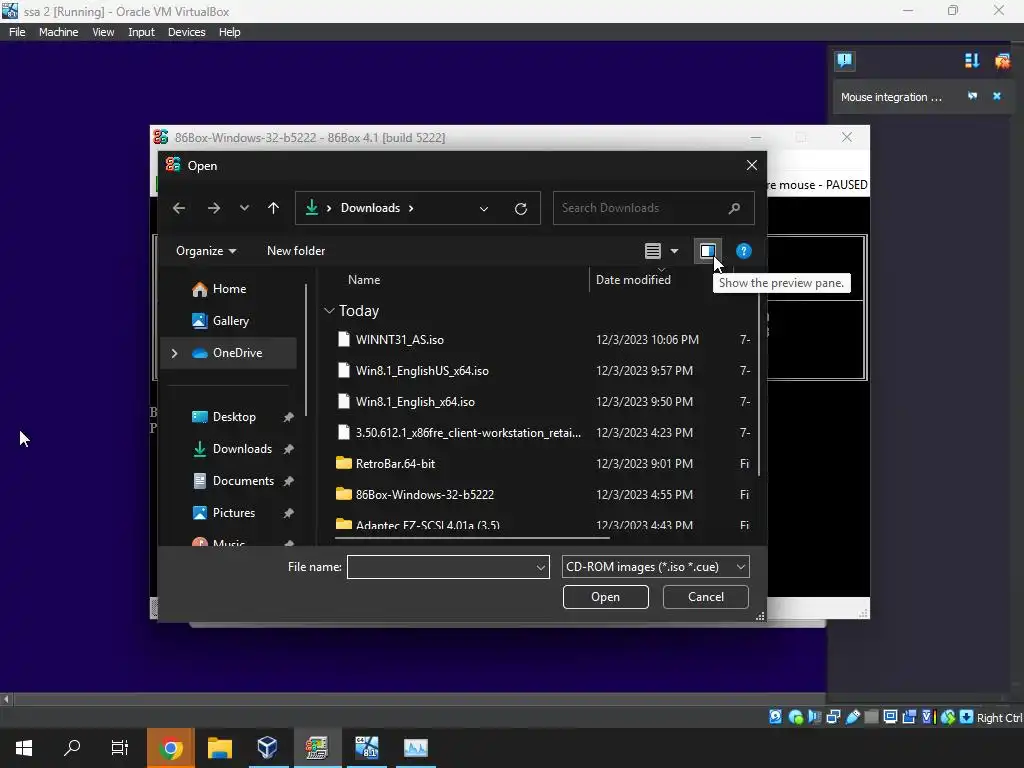Sort by the Name column header

pos(364,280)
